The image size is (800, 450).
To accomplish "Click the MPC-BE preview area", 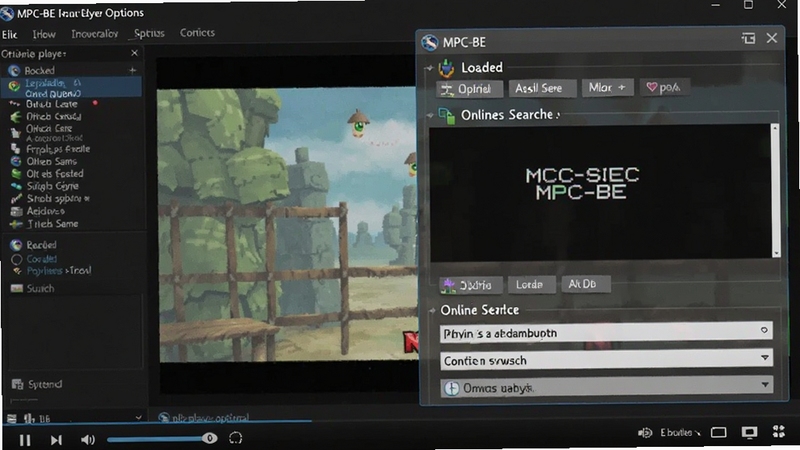I will [x=601, y=192].
